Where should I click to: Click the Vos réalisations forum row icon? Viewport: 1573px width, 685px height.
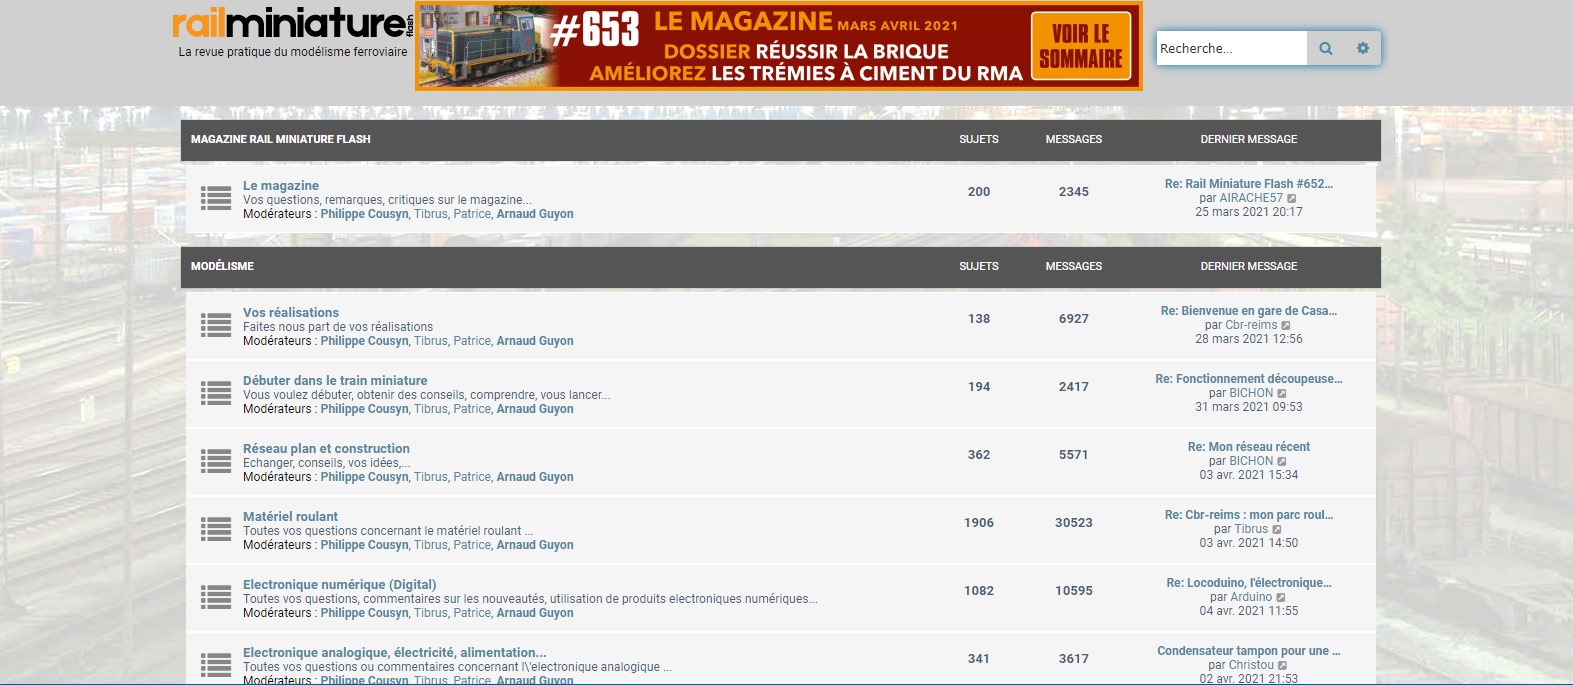[x=216, y=325]
